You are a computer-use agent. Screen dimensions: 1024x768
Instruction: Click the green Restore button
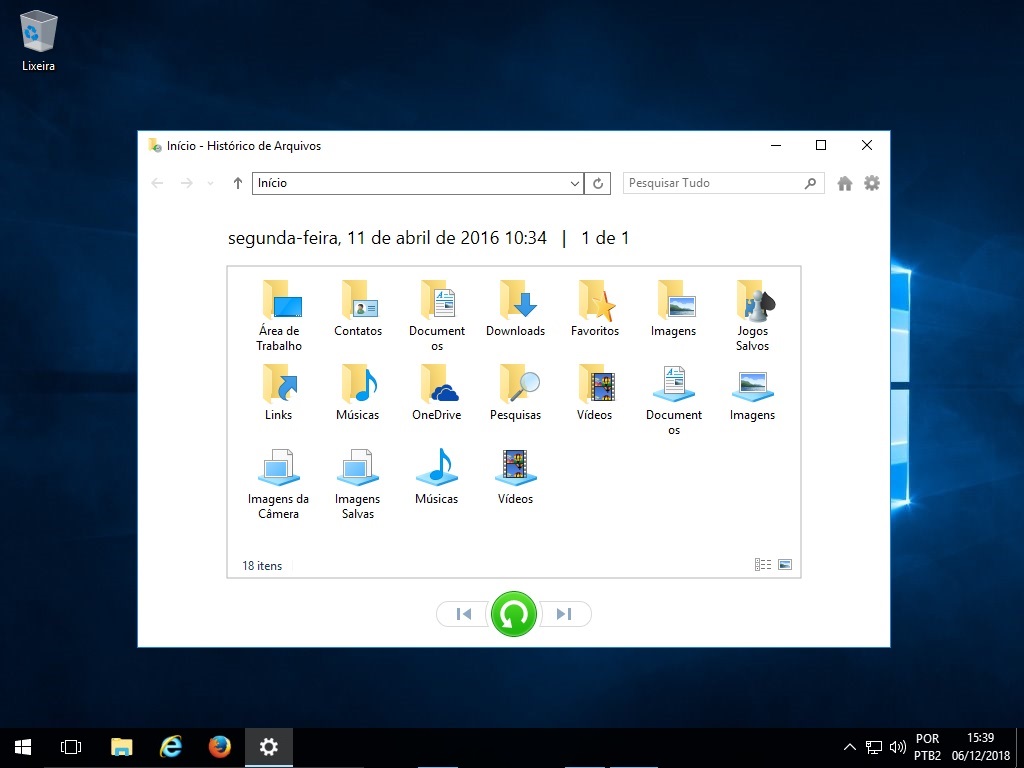514,614
